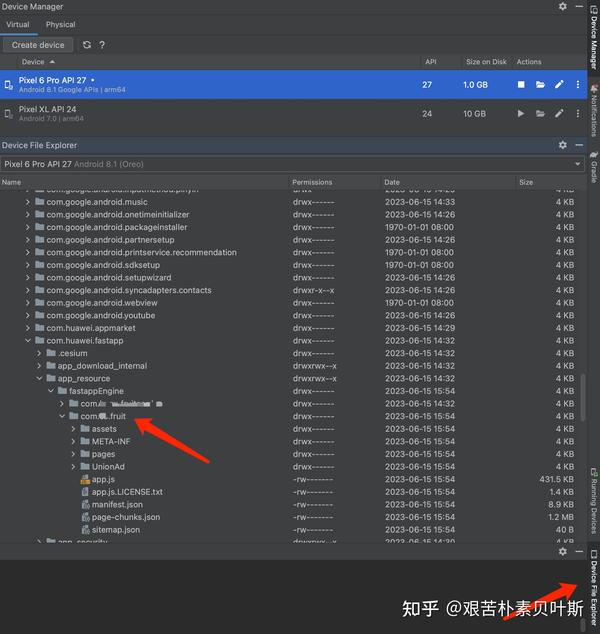Open Device Manager settings gear

562,6
